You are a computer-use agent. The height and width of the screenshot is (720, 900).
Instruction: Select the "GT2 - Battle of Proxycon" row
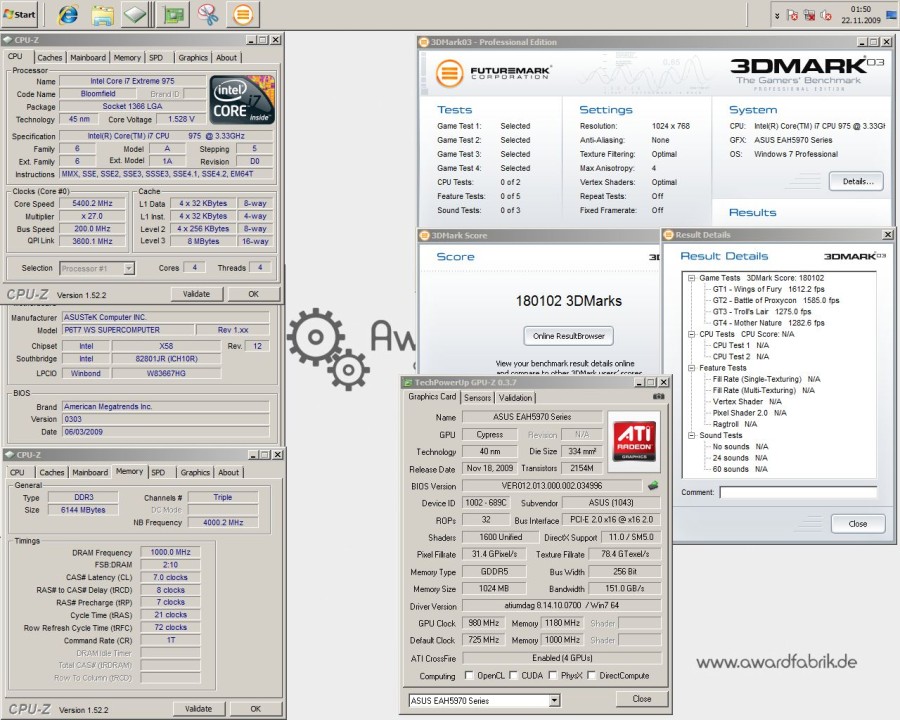(x=775, y=300)
